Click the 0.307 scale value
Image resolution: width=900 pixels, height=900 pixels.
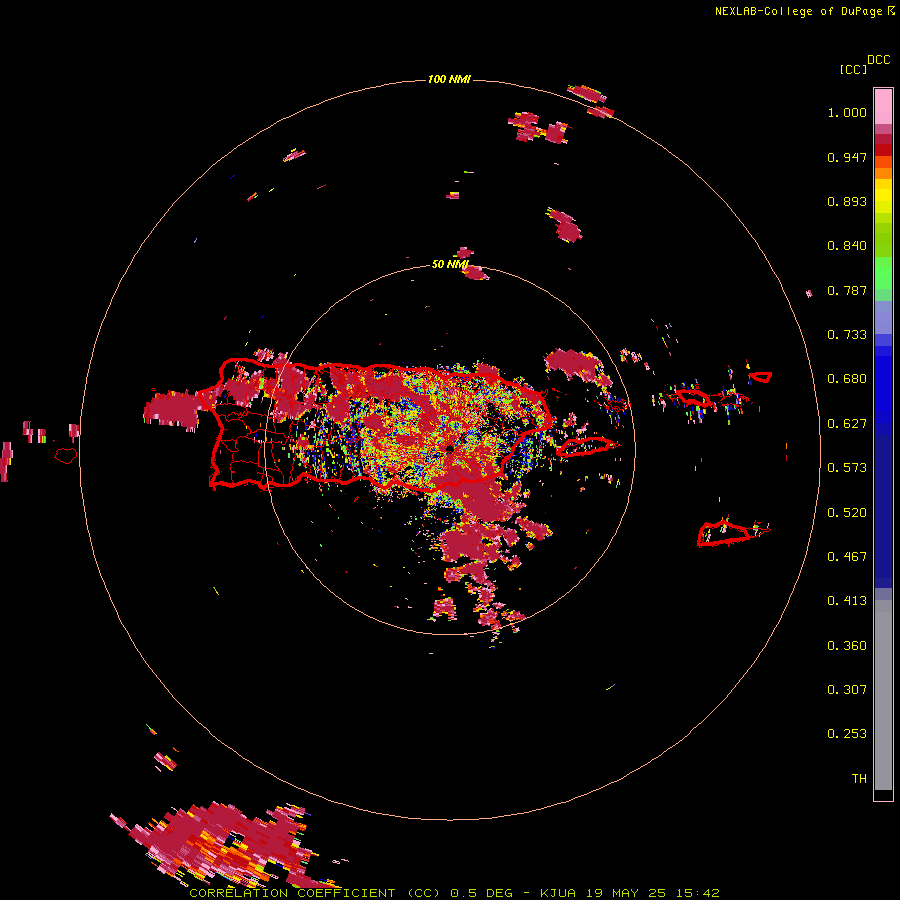(847, 690)
